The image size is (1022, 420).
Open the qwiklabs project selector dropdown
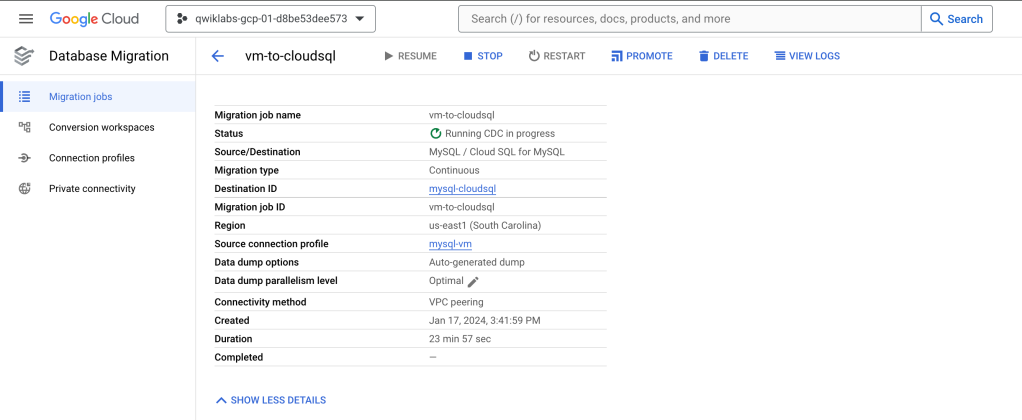point(270,19)
